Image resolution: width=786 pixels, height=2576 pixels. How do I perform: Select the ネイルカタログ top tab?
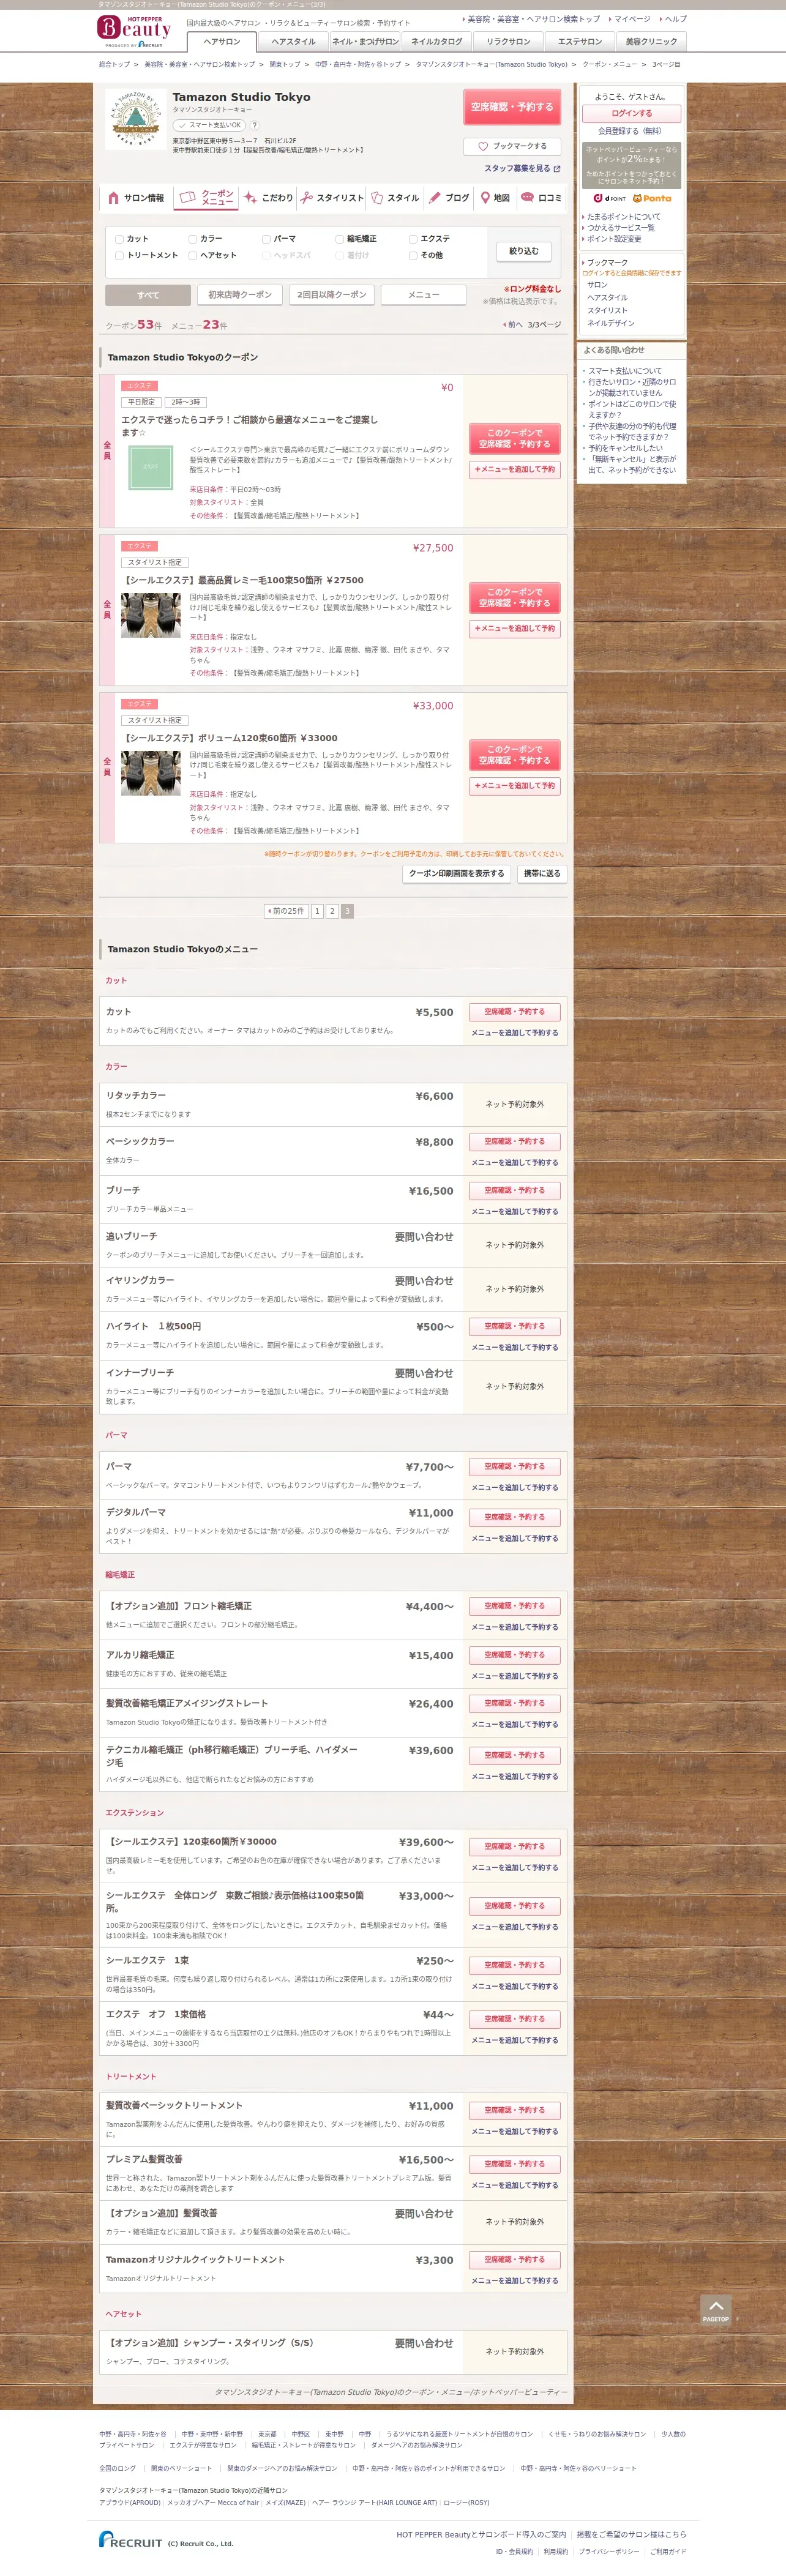click(x=436, y=41)
